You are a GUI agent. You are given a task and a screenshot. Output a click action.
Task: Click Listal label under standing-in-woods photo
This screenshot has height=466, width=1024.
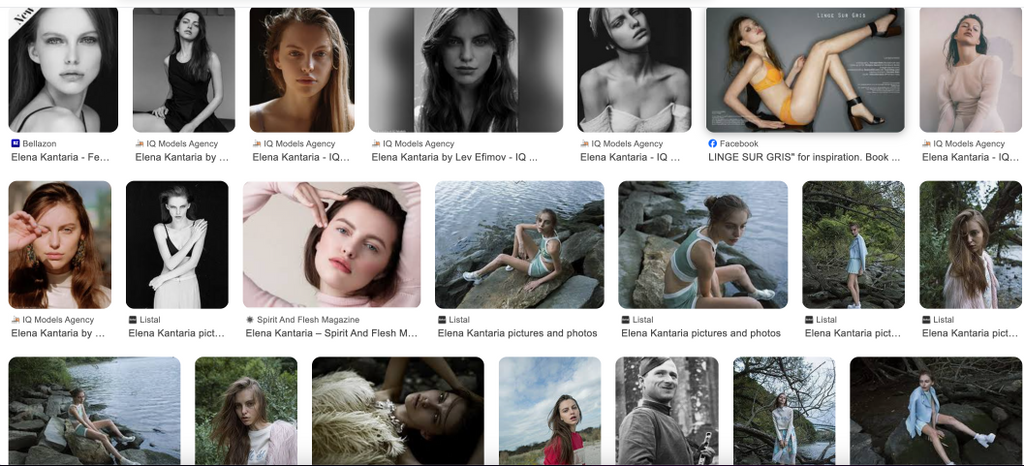pos(827,320)
